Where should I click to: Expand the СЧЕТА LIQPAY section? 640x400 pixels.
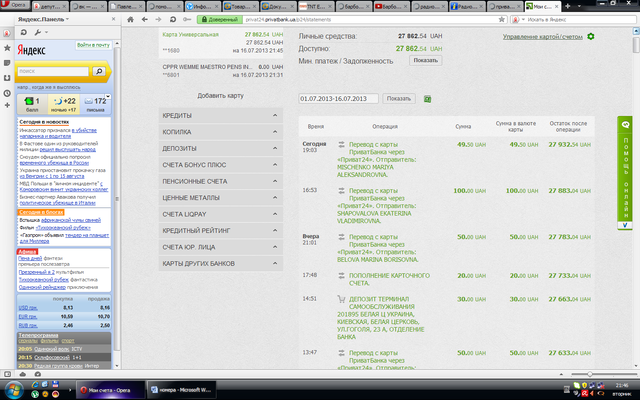[x=220, y=214]
